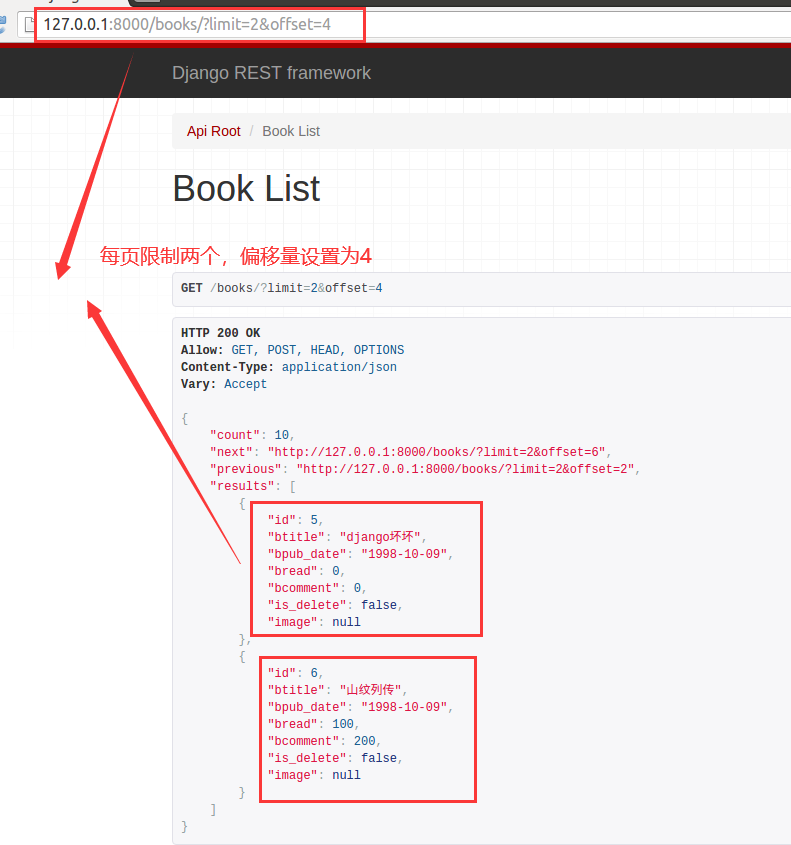Click the Book List breadcrumb
The height and width of the screenshot is (845, 791).
(291, 131)
